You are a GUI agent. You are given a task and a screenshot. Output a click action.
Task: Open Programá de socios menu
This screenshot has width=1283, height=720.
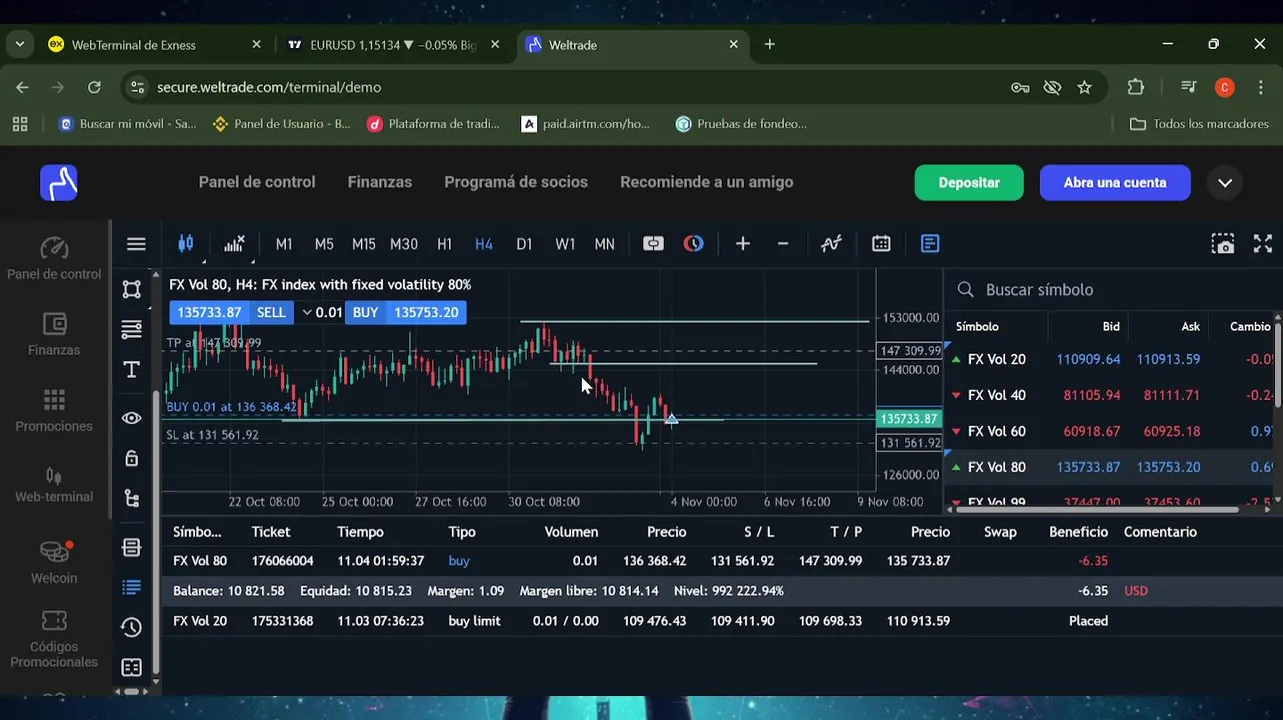[516, 182]
